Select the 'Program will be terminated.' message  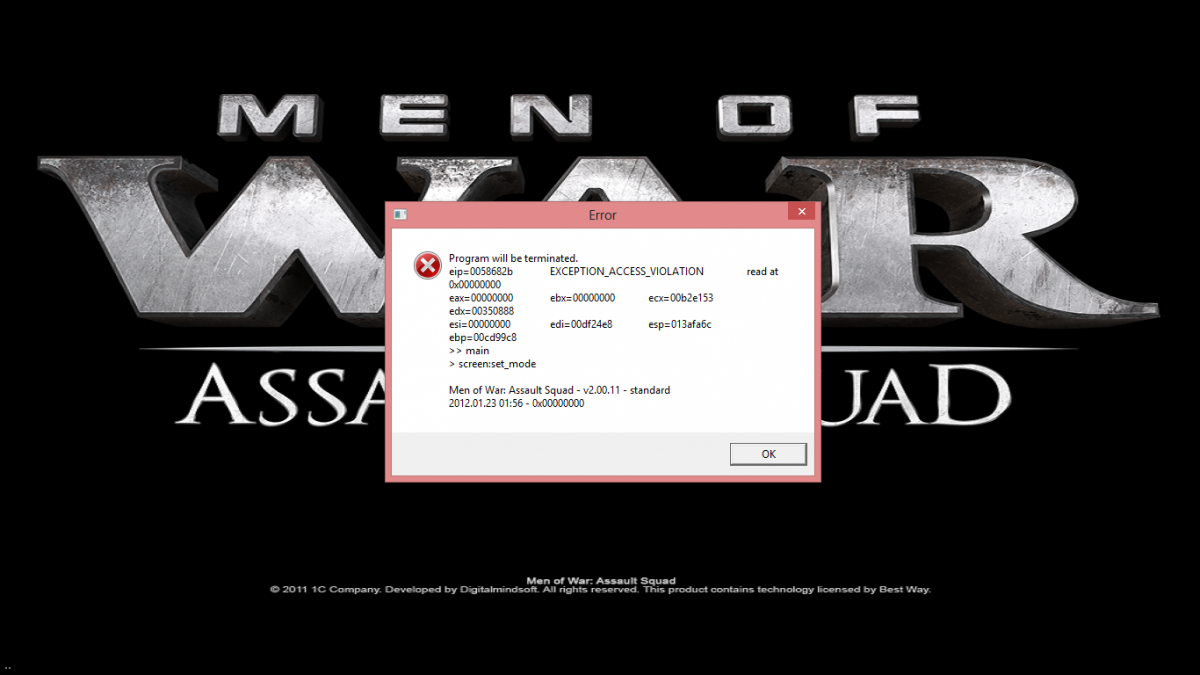point(513,259)
